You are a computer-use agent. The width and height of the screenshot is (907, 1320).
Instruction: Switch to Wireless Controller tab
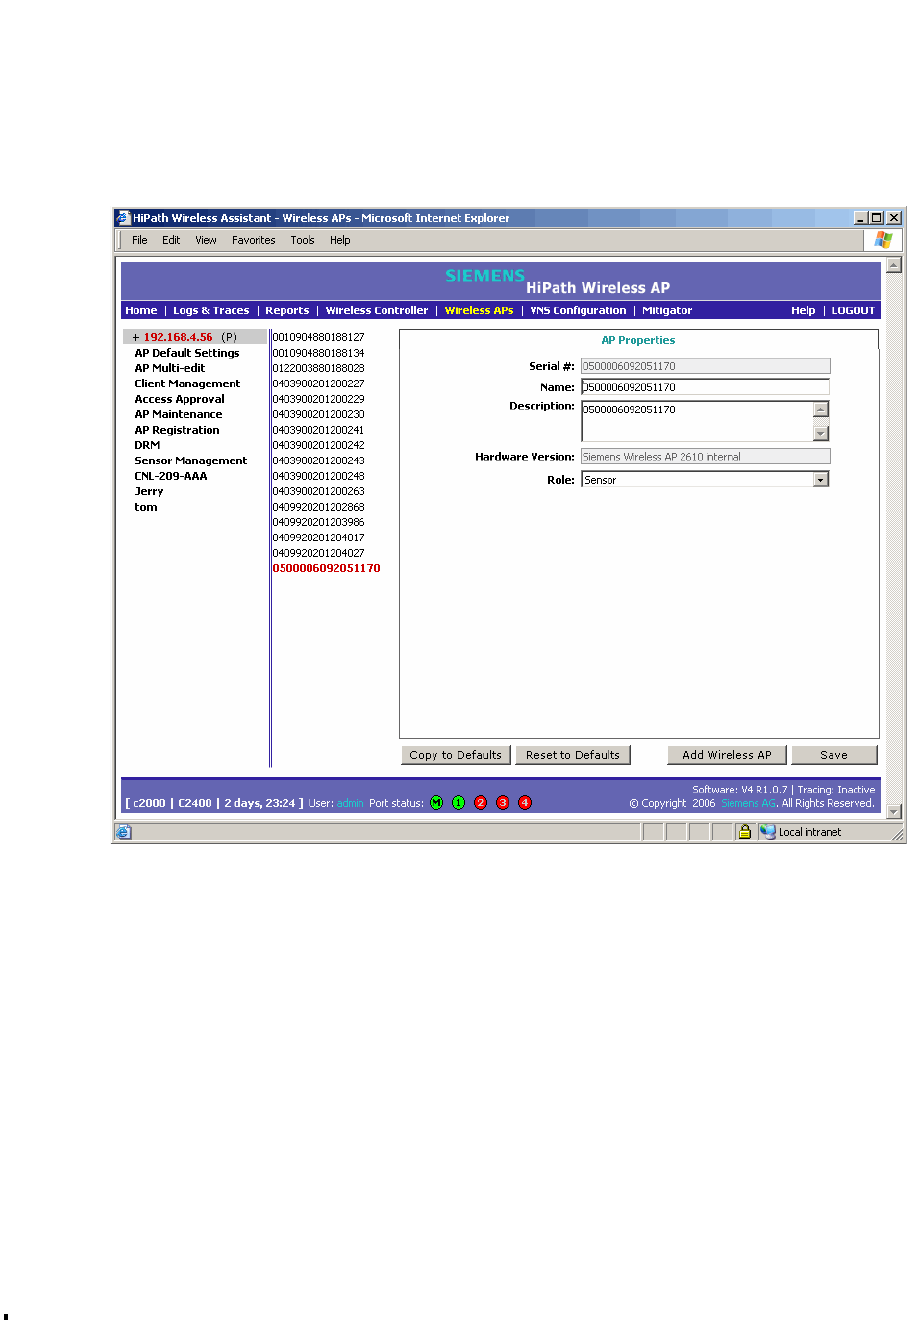click(x=377, y=310)
